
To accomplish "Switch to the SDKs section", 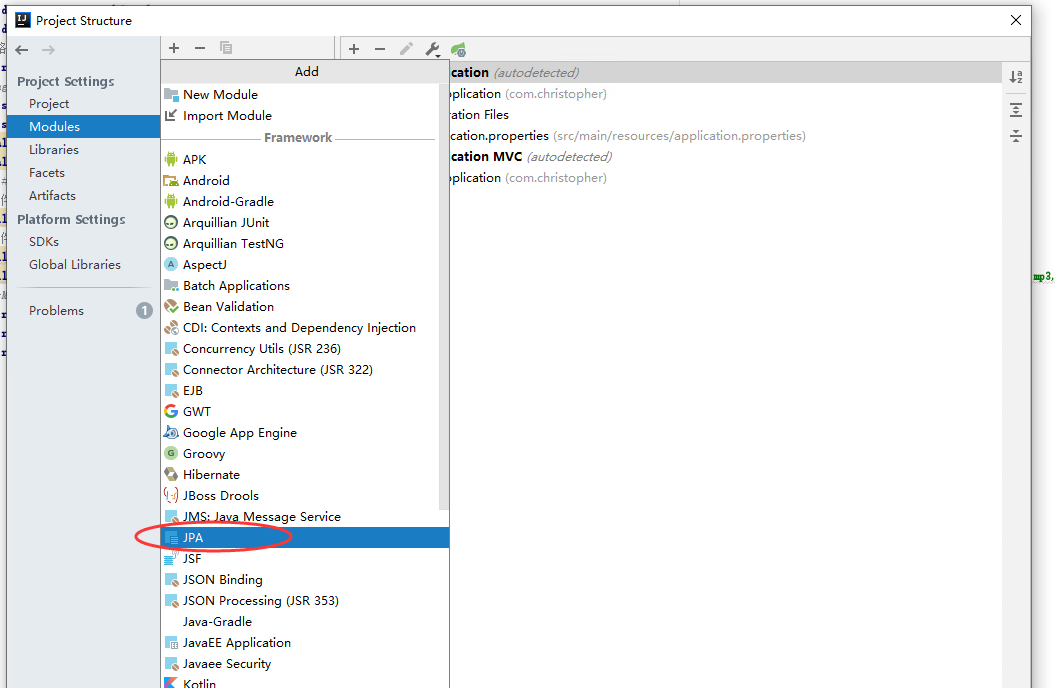I will point(43,241).
